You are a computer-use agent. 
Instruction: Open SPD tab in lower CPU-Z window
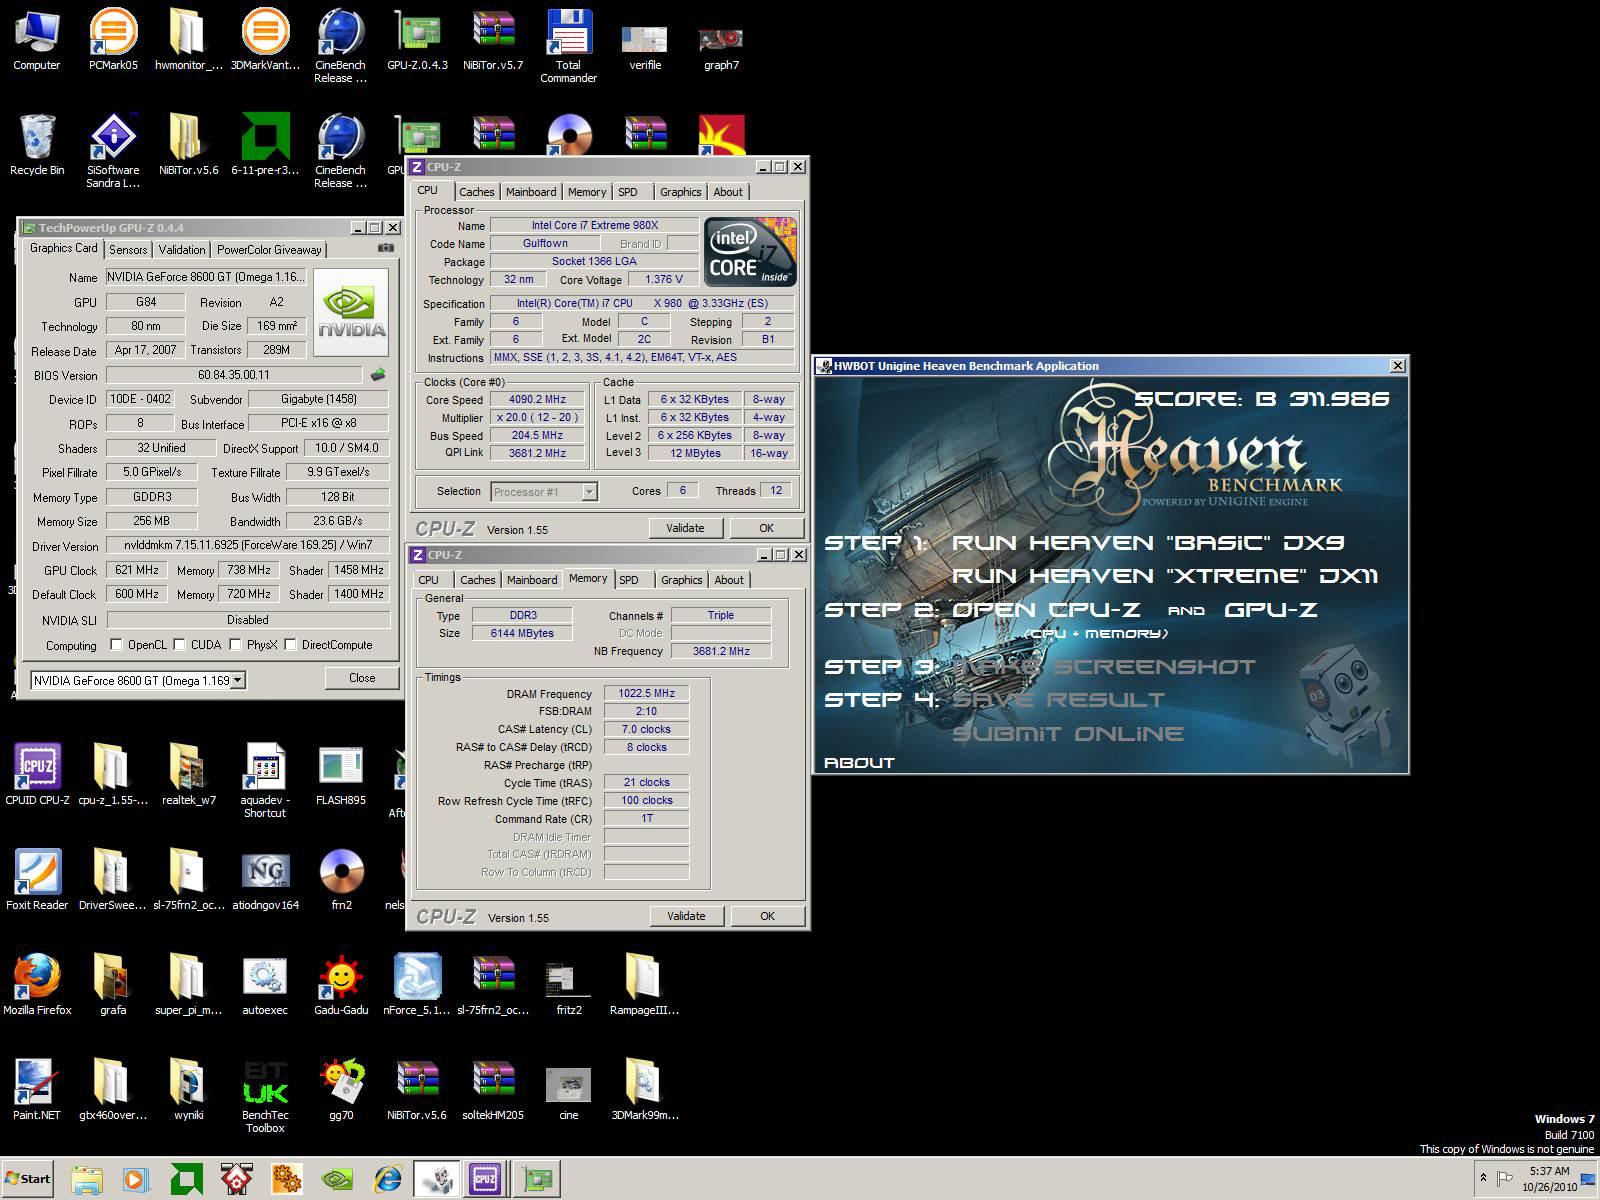pos(629,580)
